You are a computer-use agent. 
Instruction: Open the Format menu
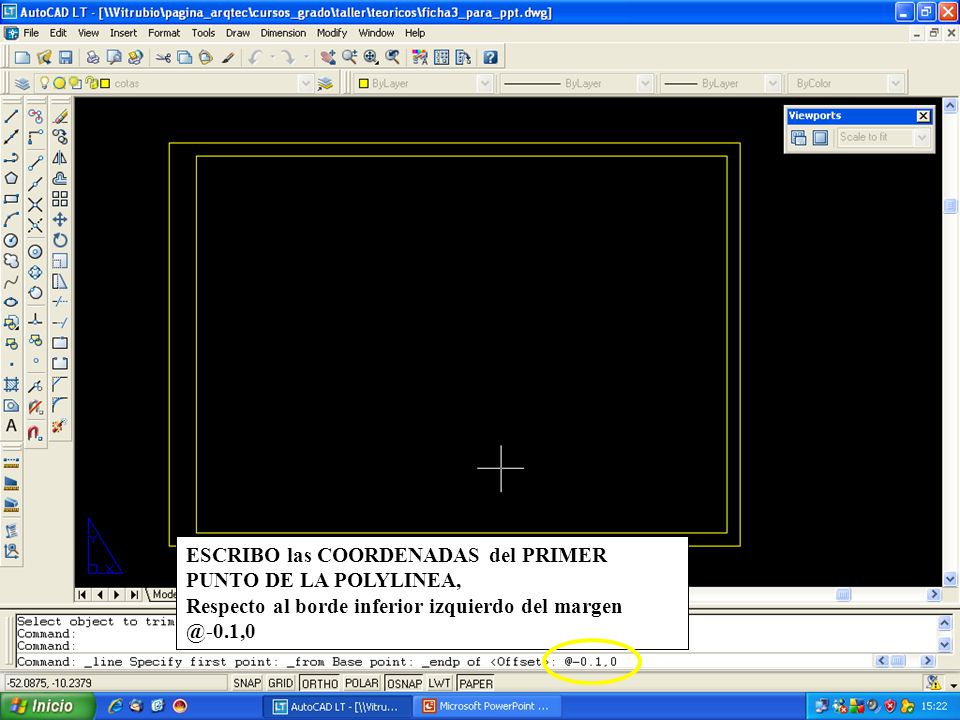[x=164, y=33]
